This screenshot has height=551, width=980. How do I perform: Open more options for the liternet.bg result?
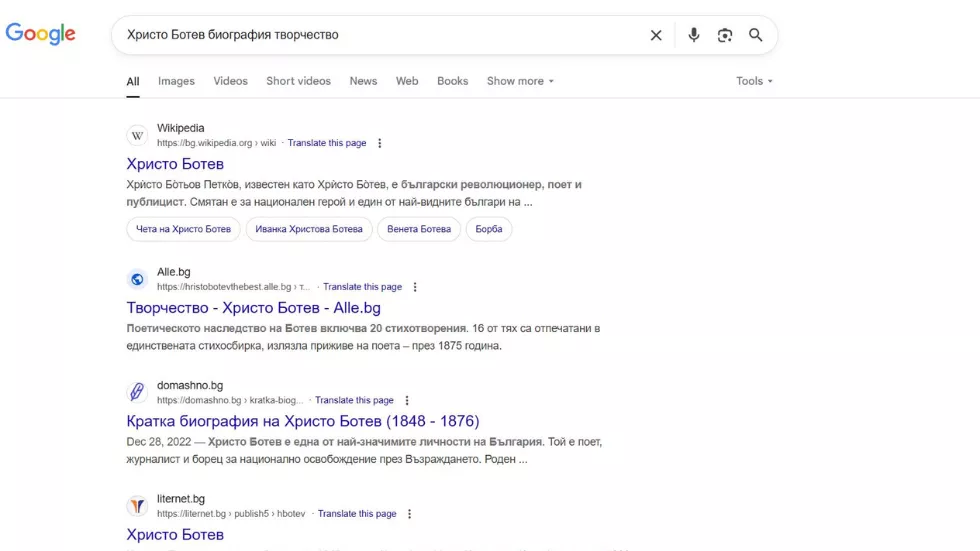coord(409,514)
